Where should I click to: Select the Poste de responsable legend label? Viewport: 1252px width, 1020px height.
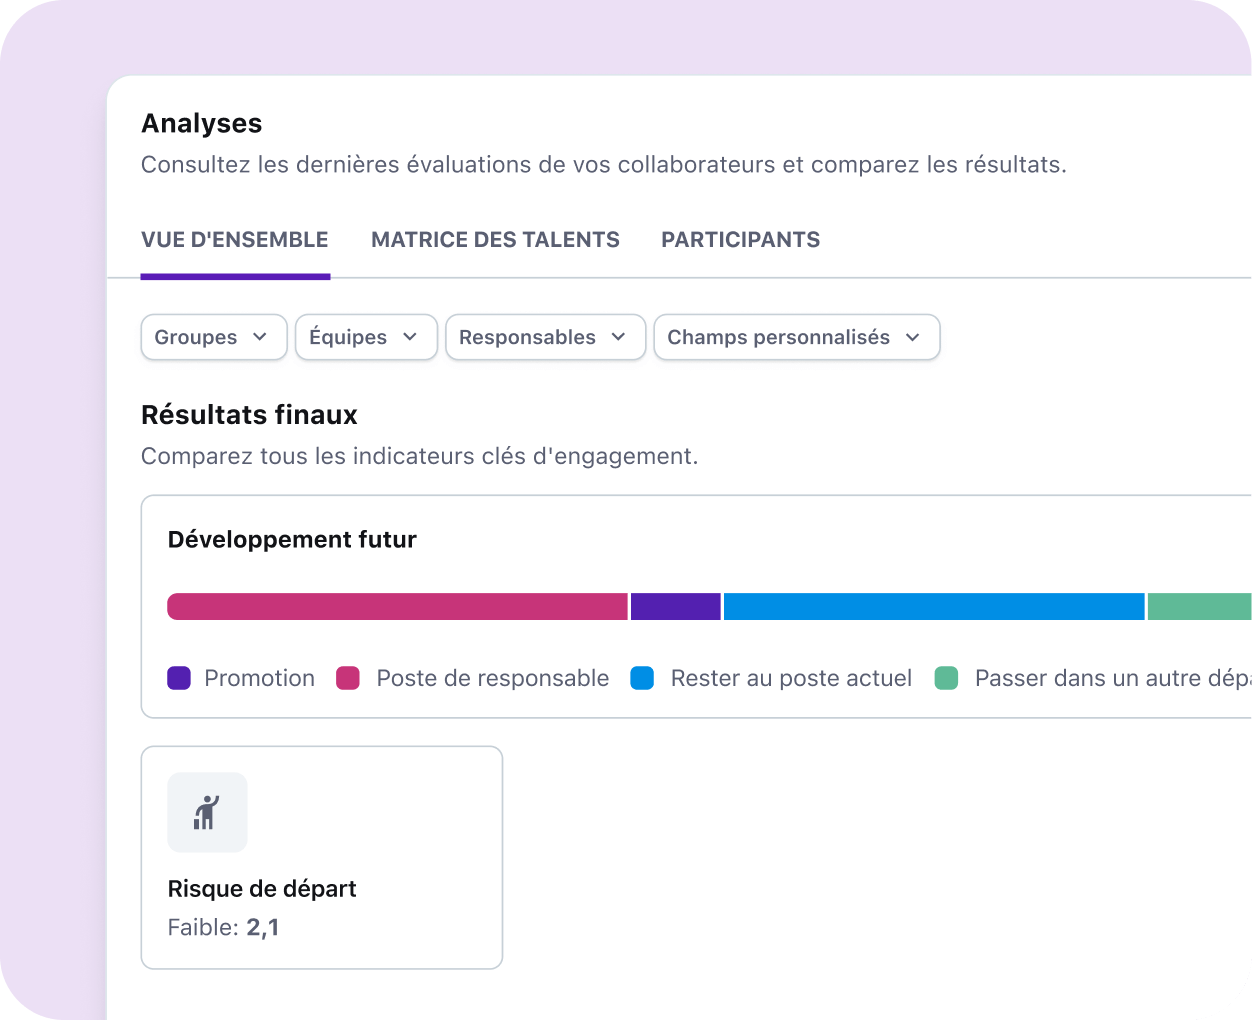pyautogui.click(x=493, y=678)
